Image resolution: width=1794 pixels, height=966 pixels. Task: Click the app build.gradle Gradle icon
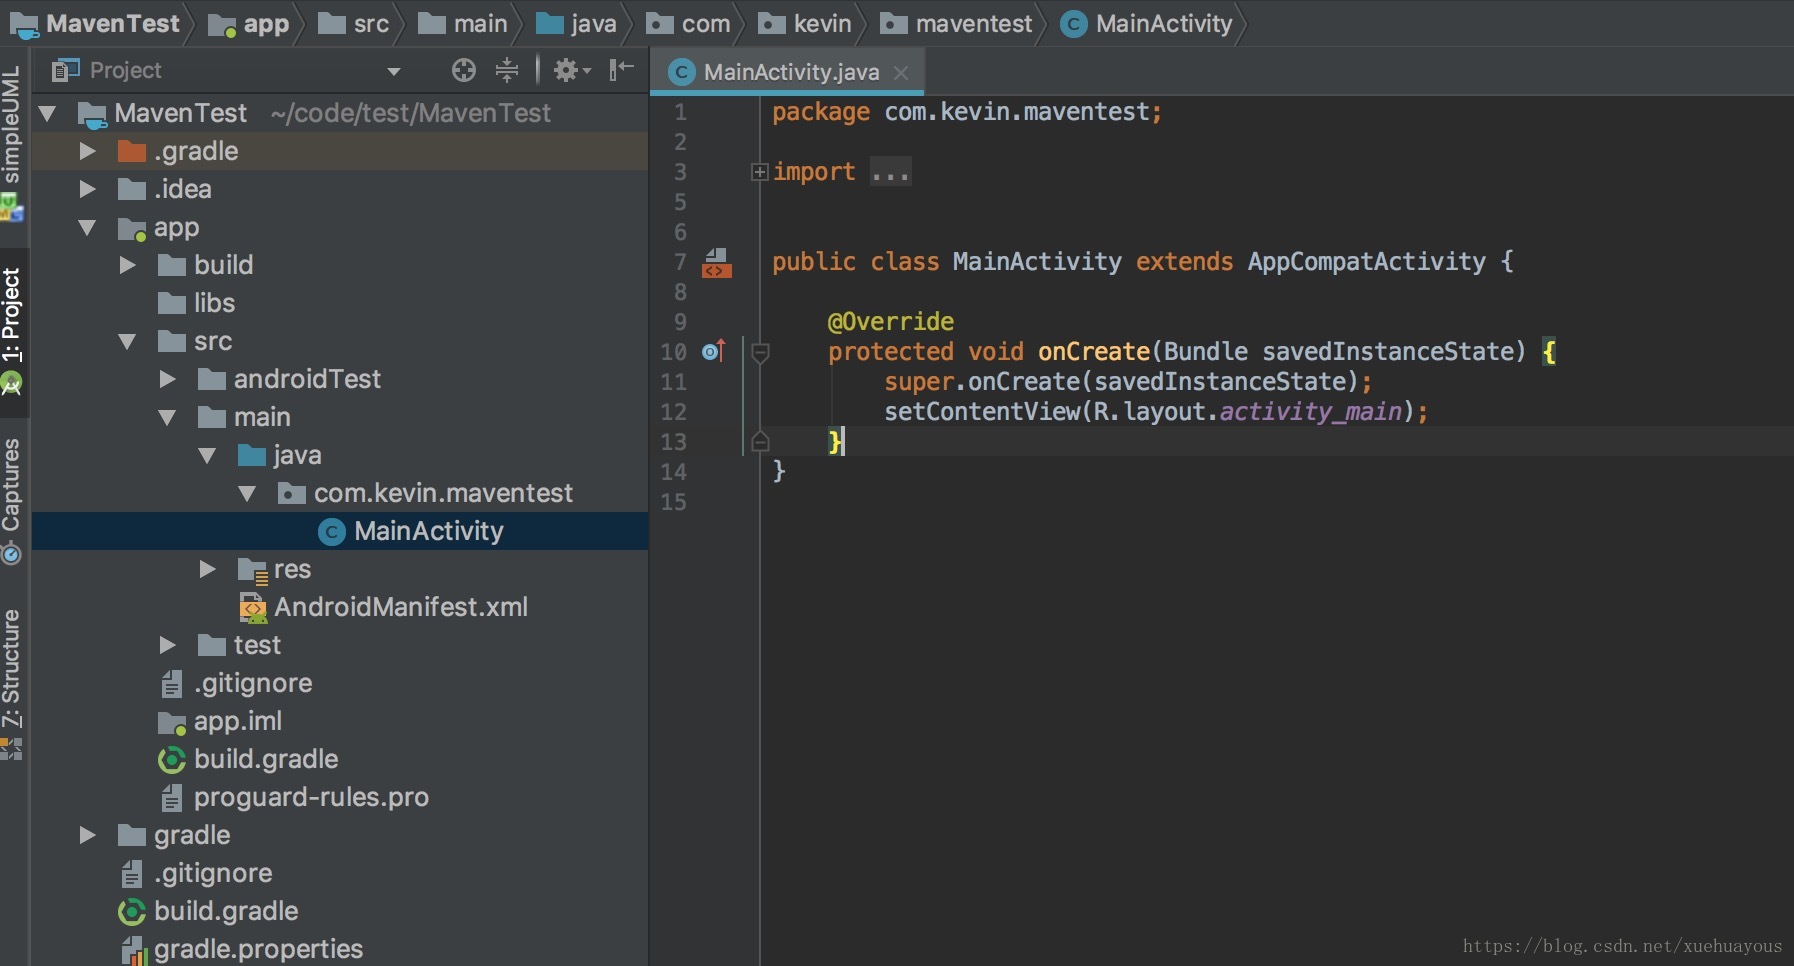172,760
